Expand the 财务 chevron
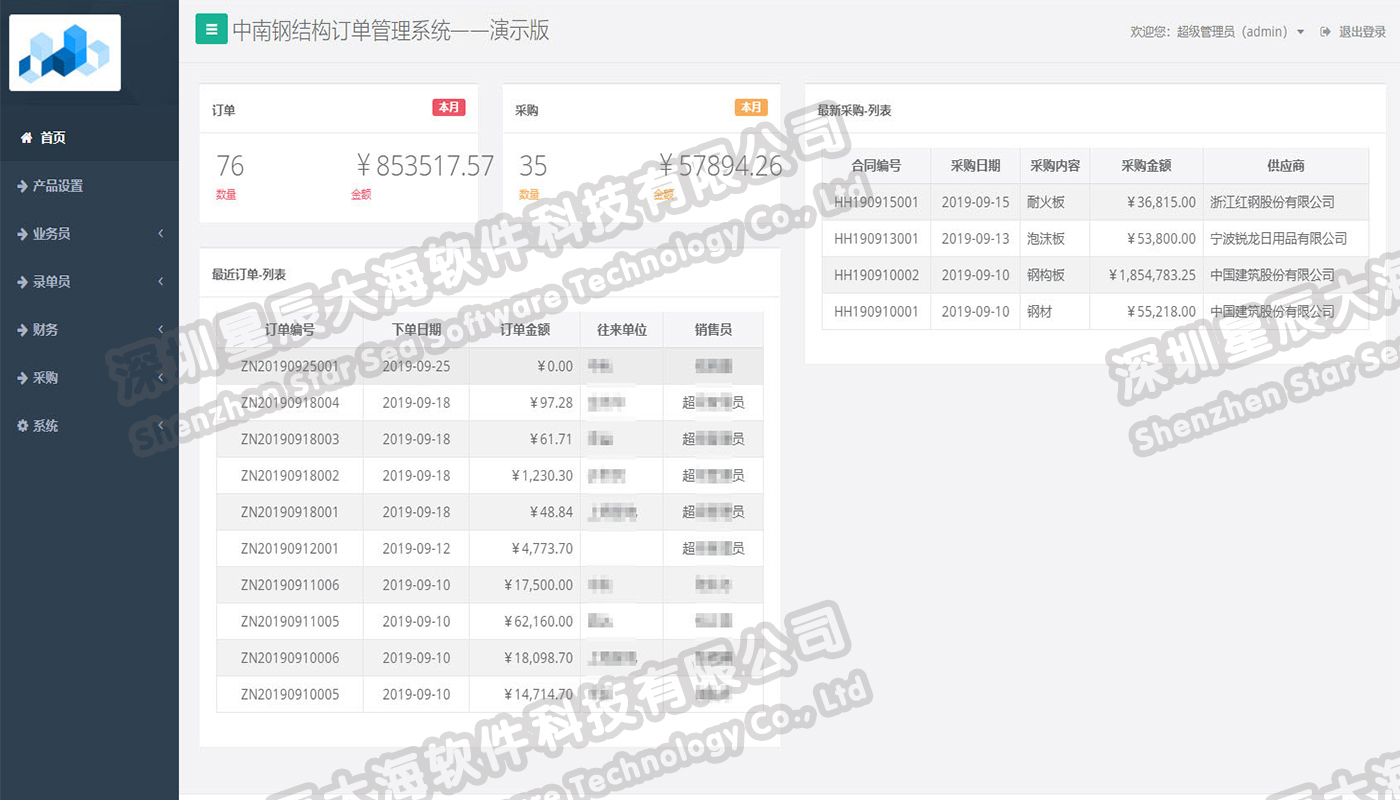This screenshot has width=1400, height=800. pyautogui.click(x=161, y=330)
